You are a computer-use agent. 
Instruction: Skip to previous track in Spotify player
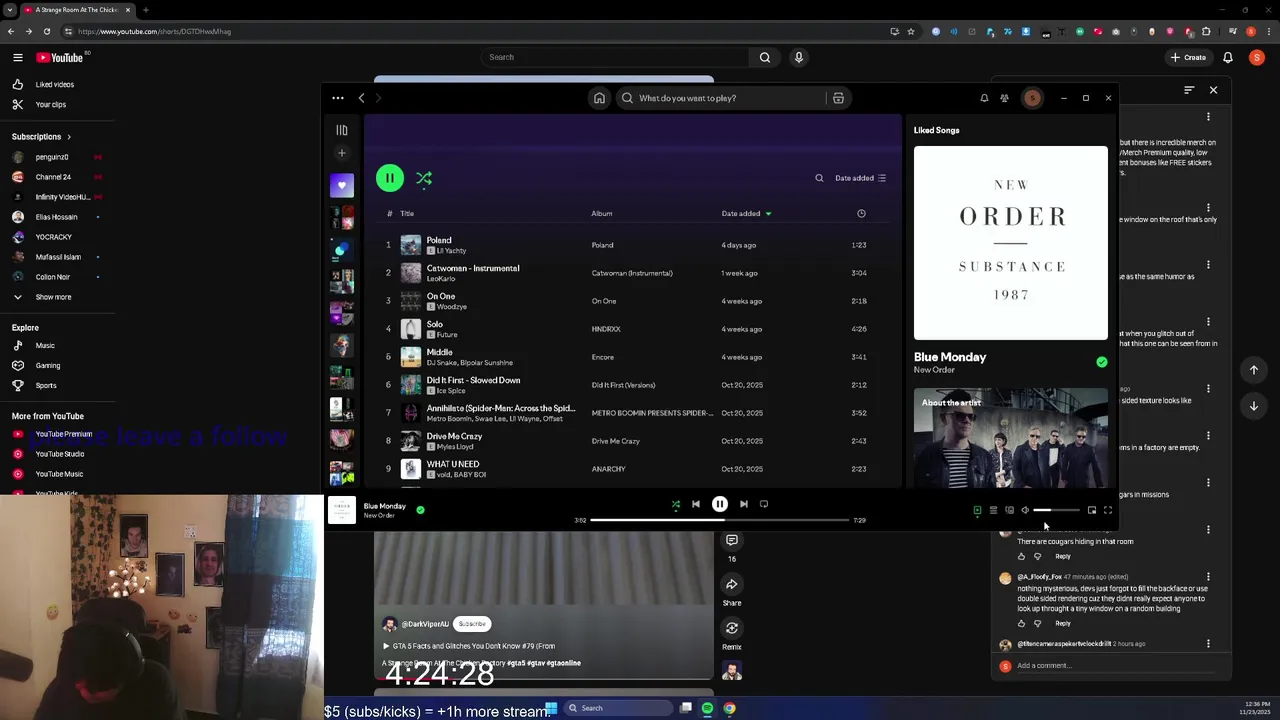click(696, 504)
